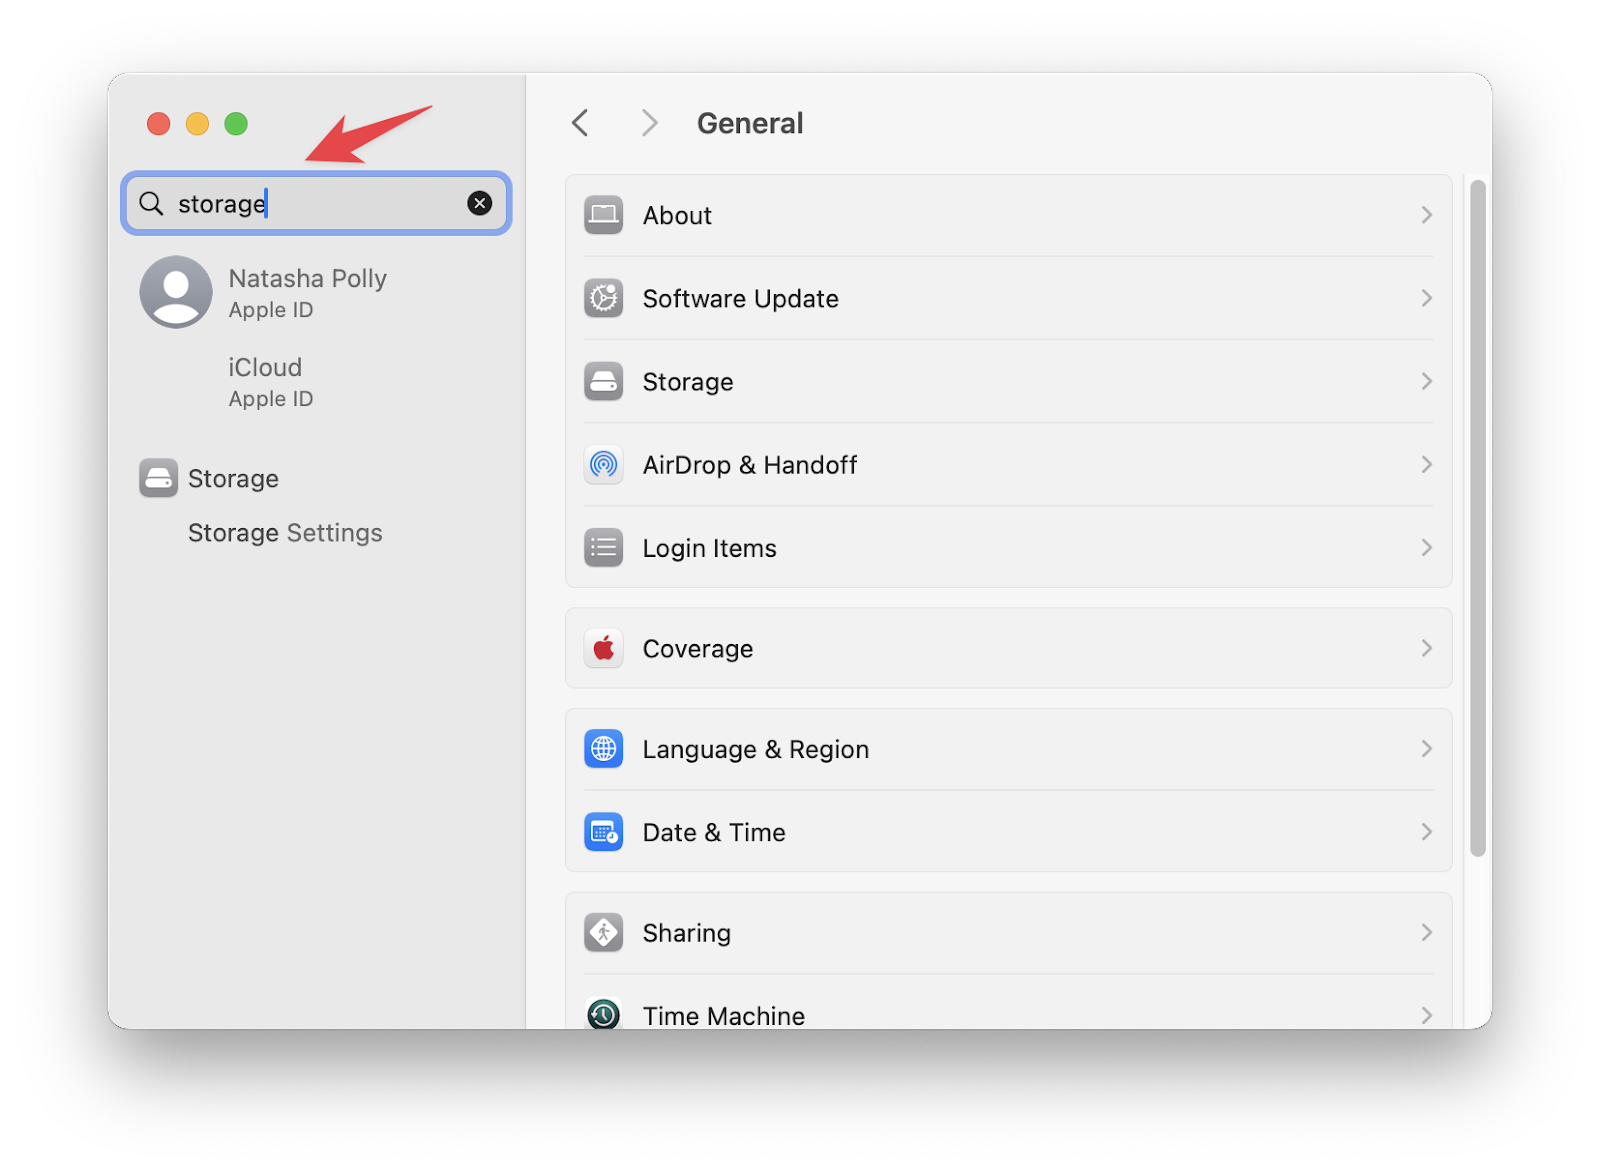Click the back navigation arrow
The height and width of the screenshot is (1172, 1600).
[x=579, y=122]
